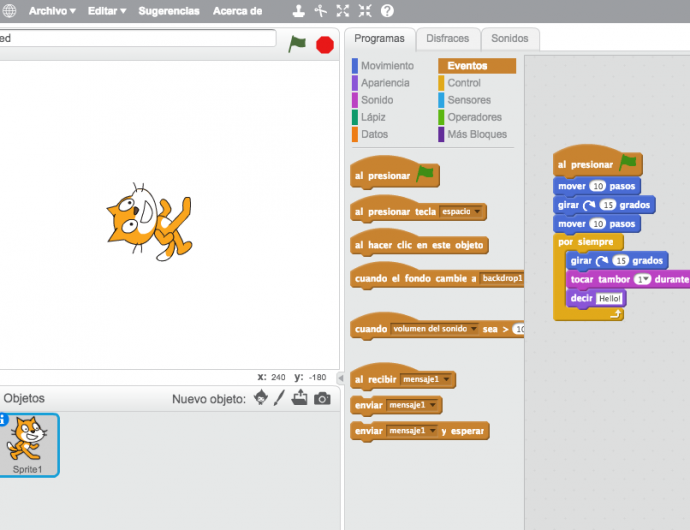The height and width of the screenshot is (530, 690).
Task: Click the green flag above the stage
Action: tap(297, 44)
